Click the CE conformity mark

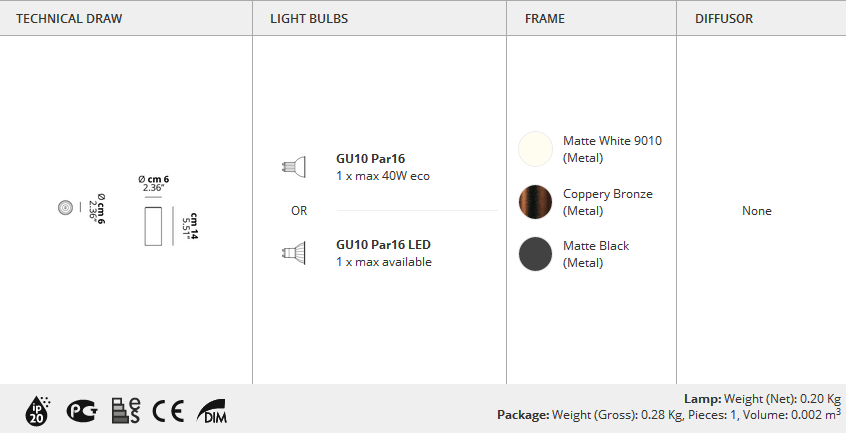coord(168,410)
